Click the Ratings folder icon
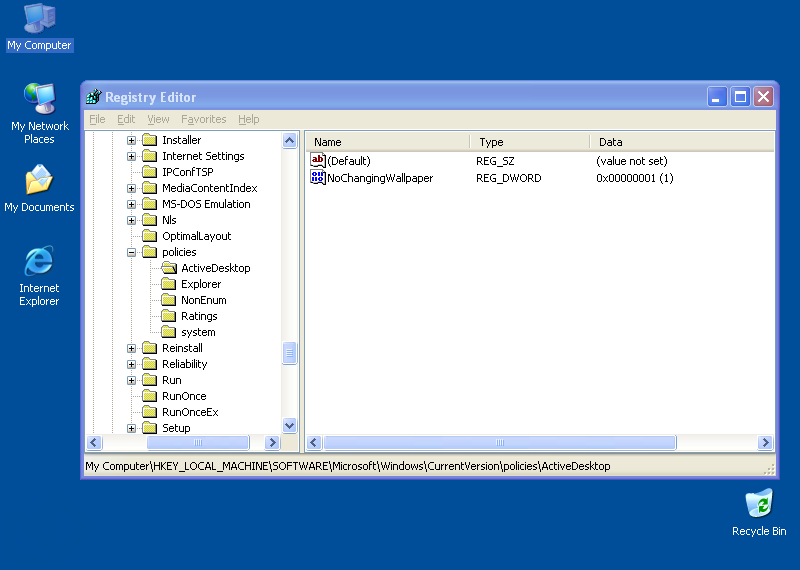 click(169, 316)
